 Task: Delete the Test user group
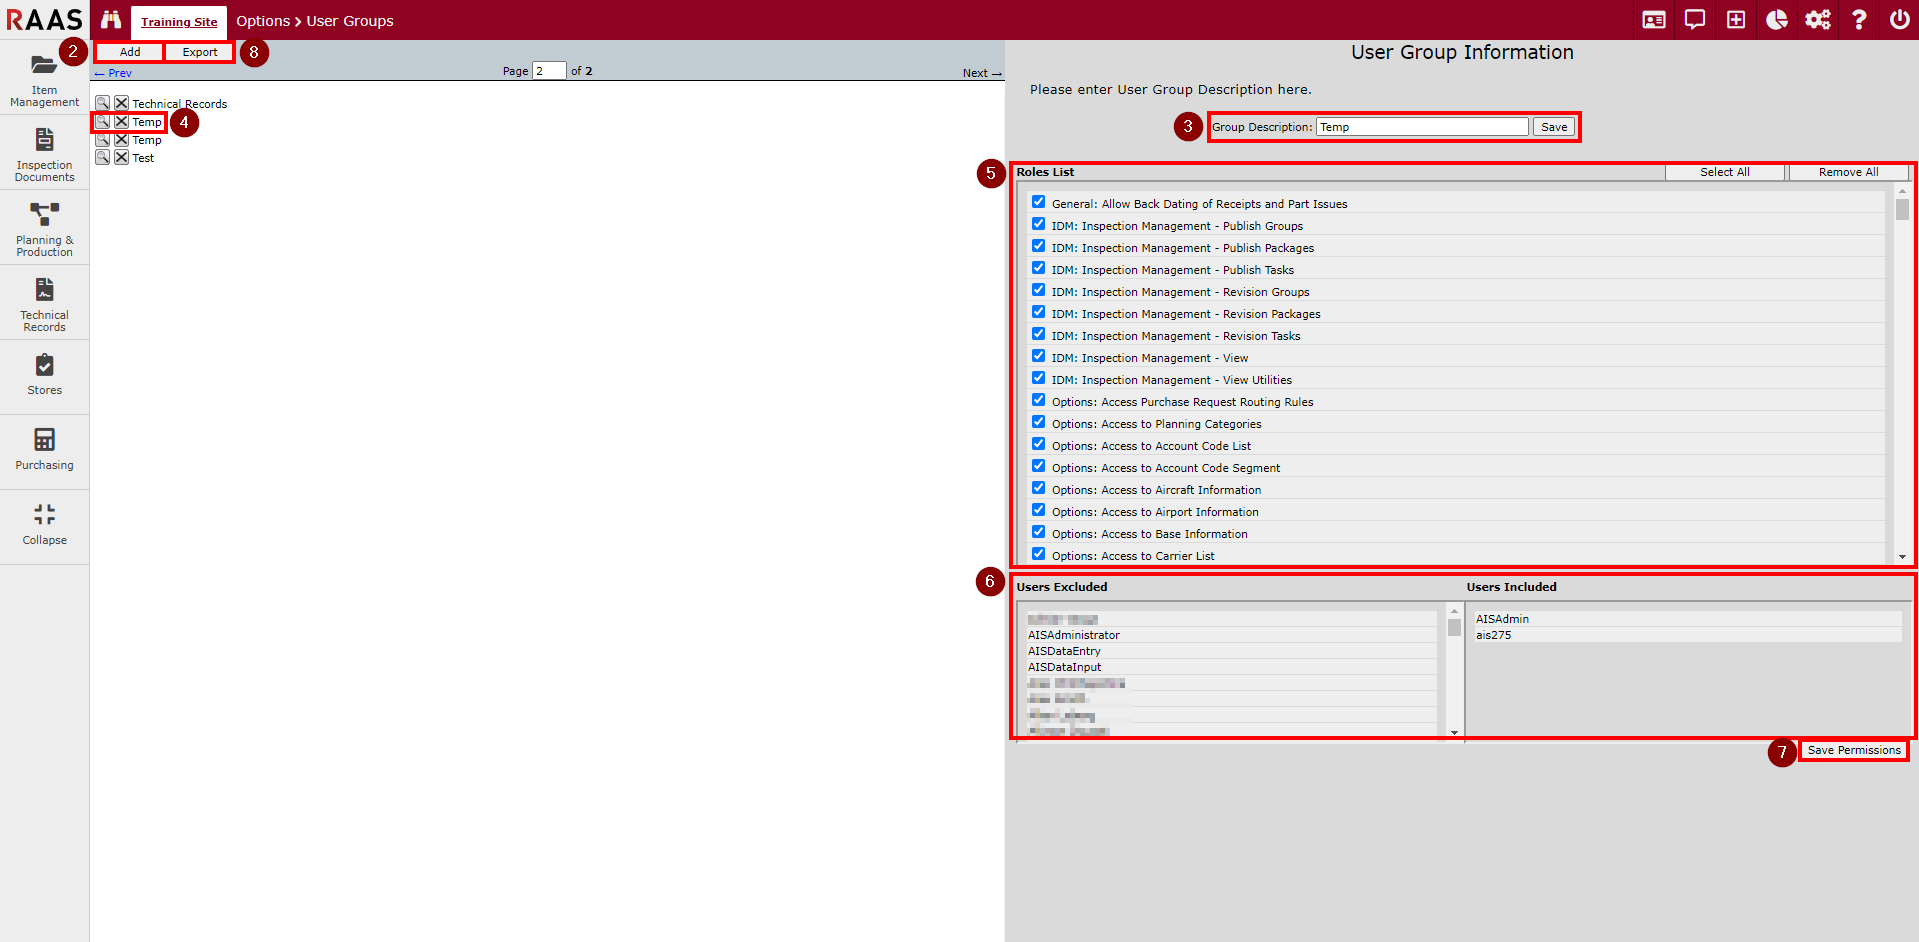click(121, 158)
